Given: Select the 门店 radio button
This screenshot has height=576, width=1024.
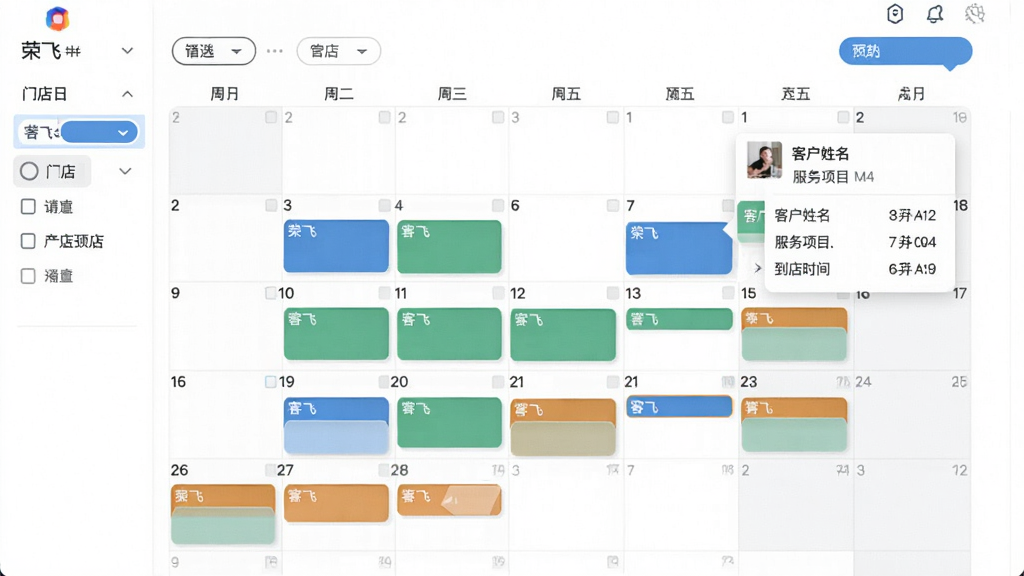Looking at the screenshot, I should click(29, 171).
